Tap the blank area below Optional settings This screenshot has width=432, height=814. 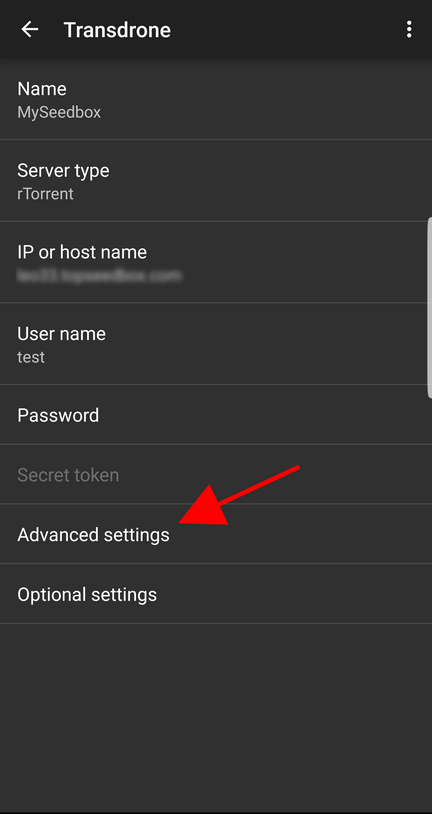(x=216, y=716)
